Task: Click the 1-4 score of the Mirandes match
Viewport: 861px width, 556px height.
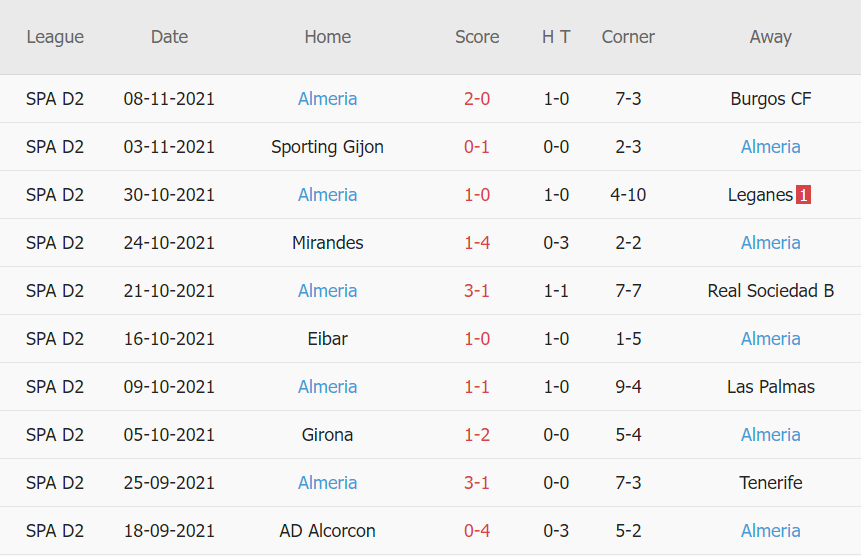Action: coord(477,243)
